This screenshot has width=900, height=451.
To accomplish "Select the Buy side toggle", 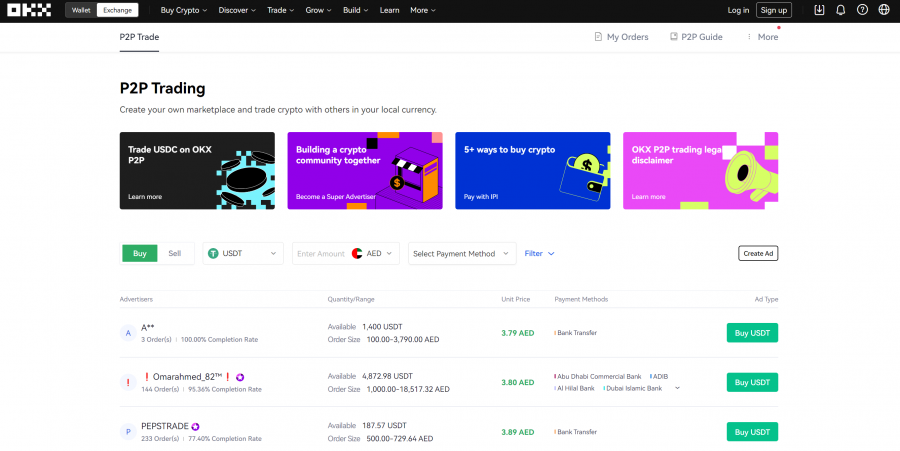I will coord(139,253).
